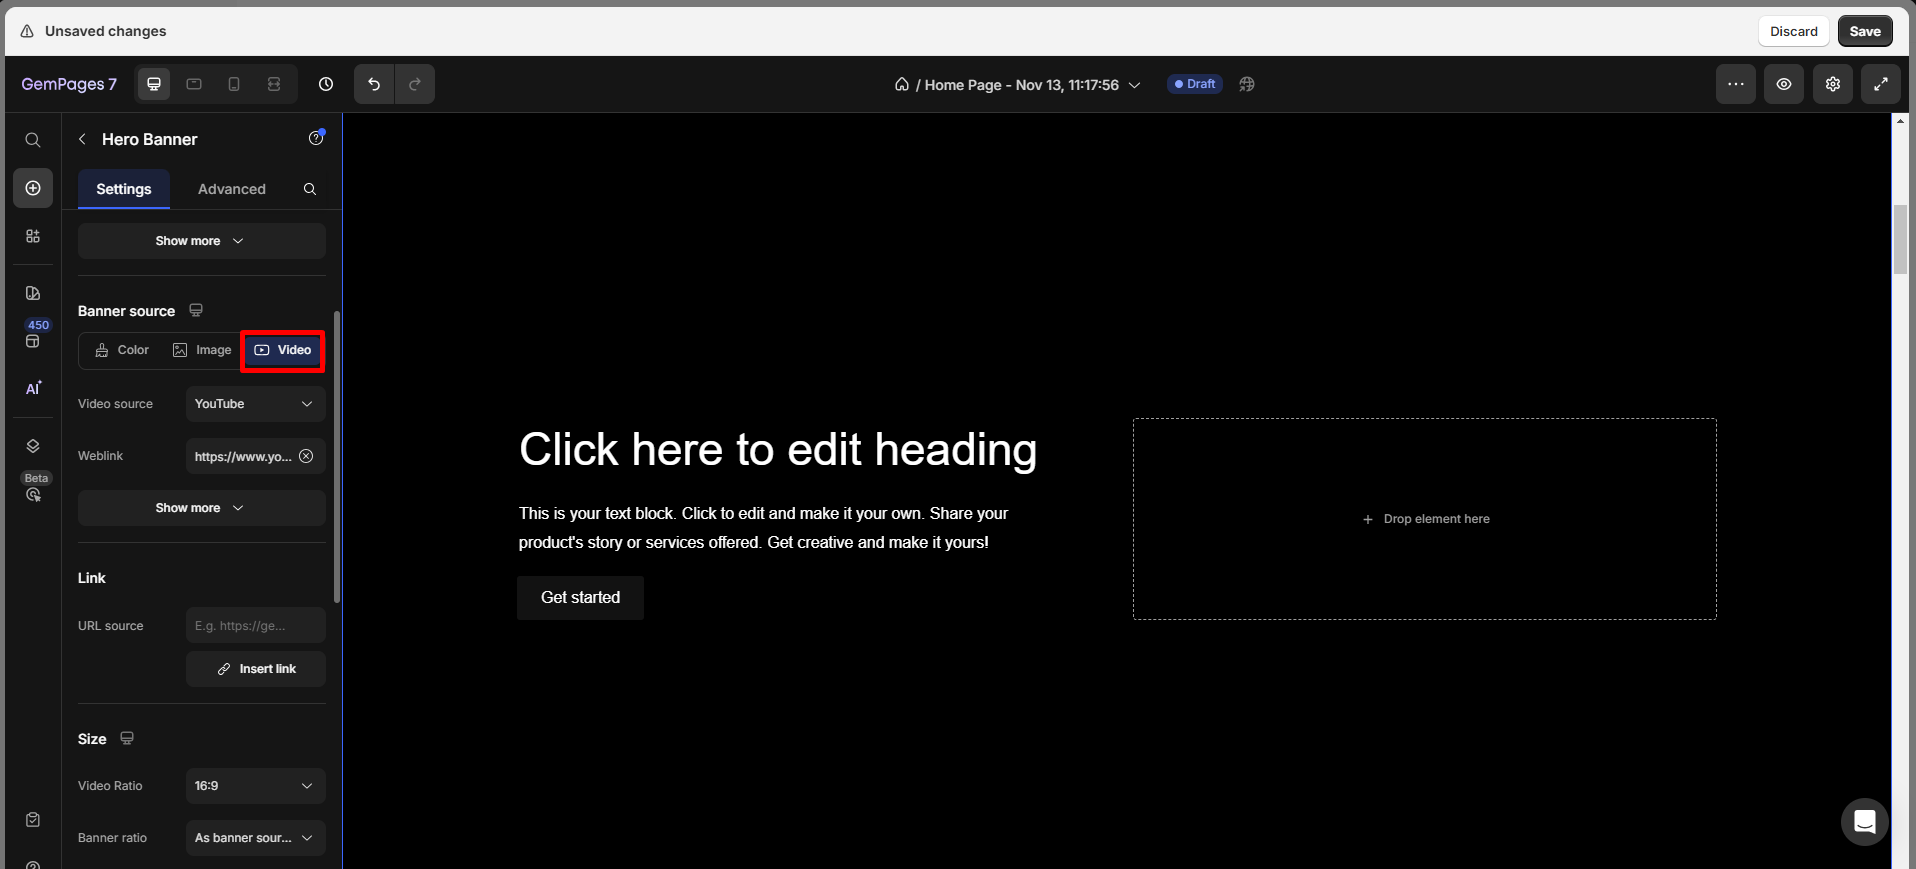Open page settings gear icon

coord(1832,84)
